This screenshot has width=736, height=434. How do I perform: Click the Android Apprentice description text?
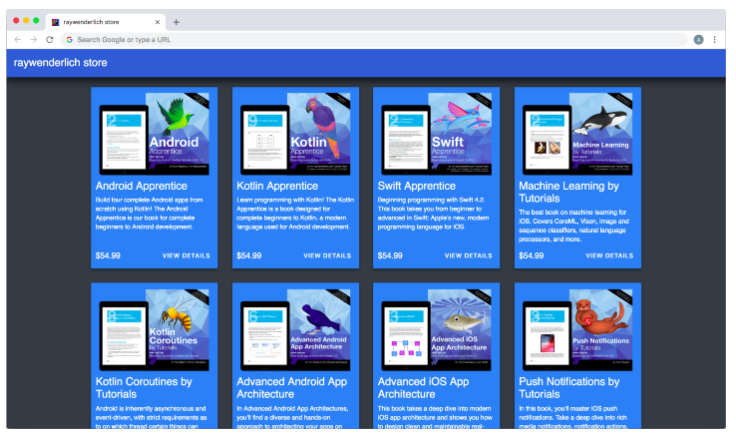pyautogui.click(x=149, y=213)
